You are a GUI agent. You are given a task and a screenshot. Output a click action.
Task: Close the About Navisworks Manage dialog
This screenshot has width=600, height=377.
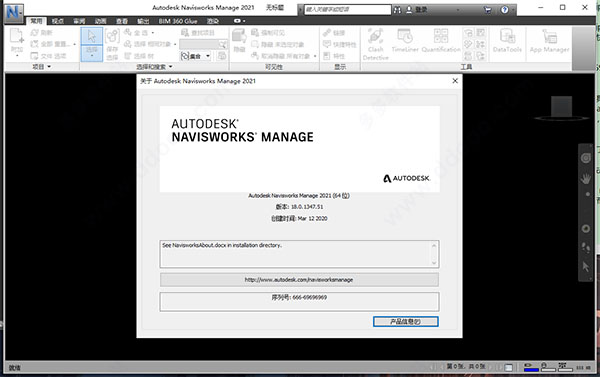click(455, 81)
